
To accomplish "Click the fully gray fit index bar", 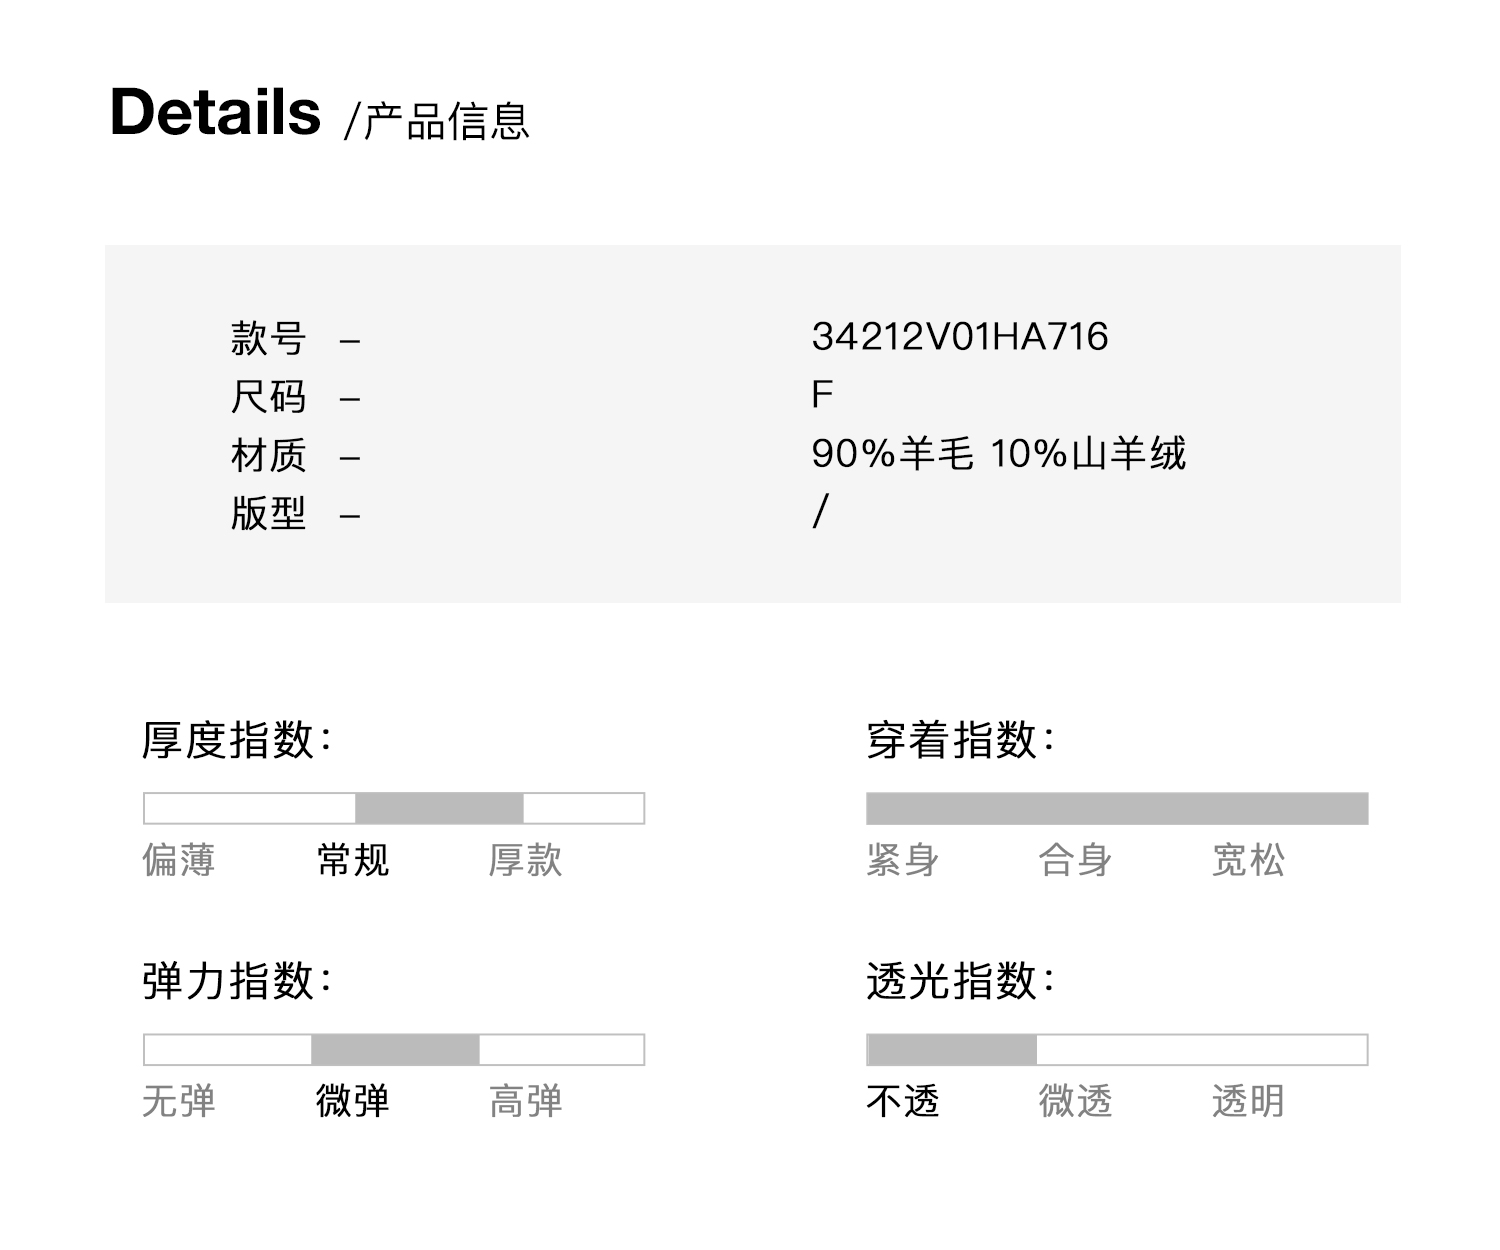I will 1116,808.
